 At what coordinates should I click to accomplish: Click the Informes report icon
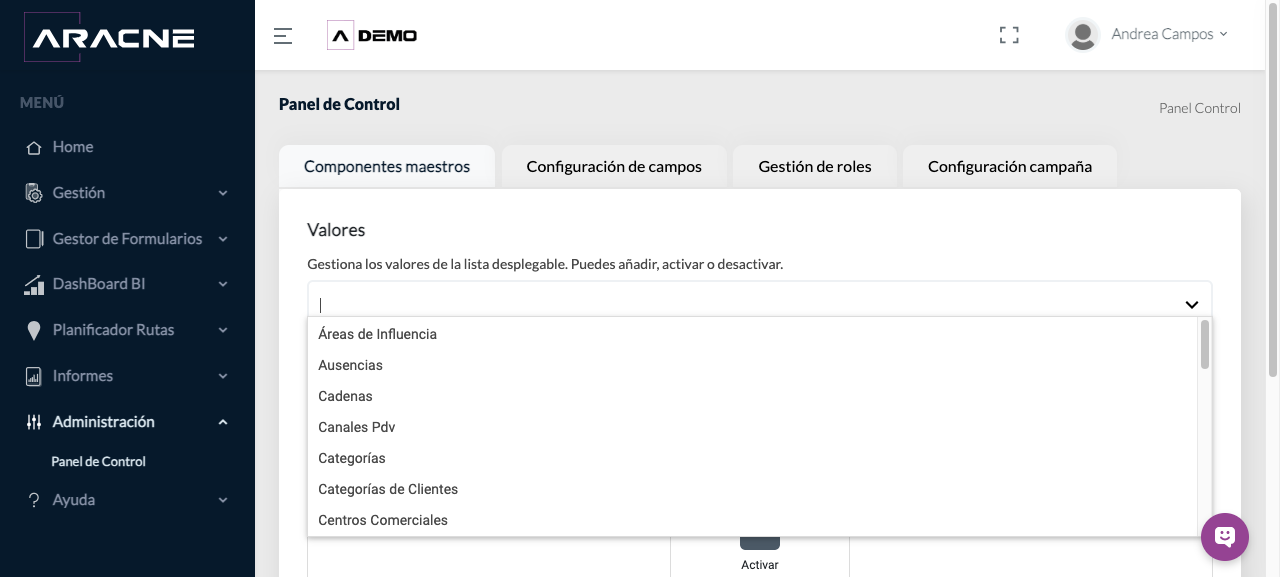(34, 376)
